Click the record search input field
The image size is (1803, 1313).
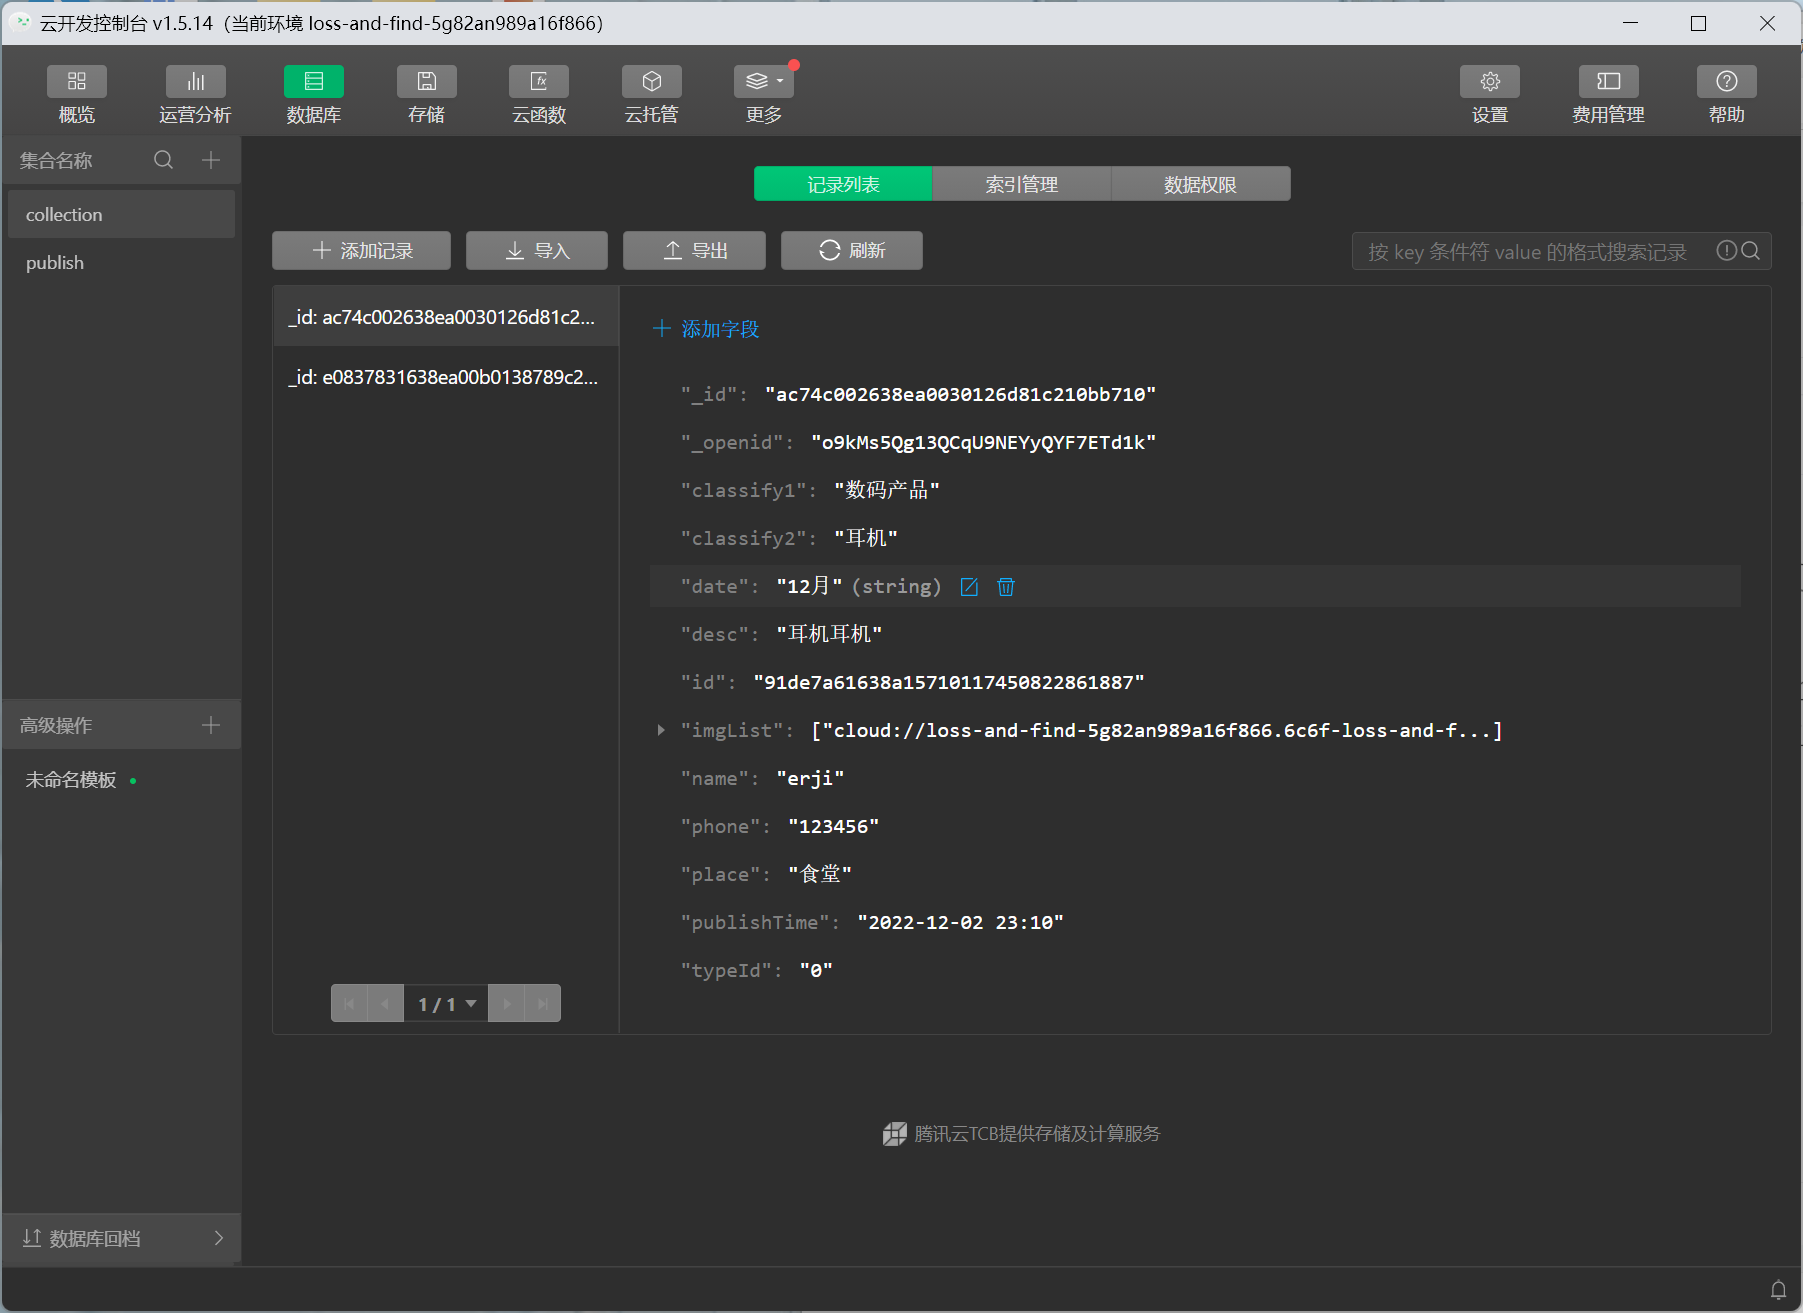(1530, 252)
